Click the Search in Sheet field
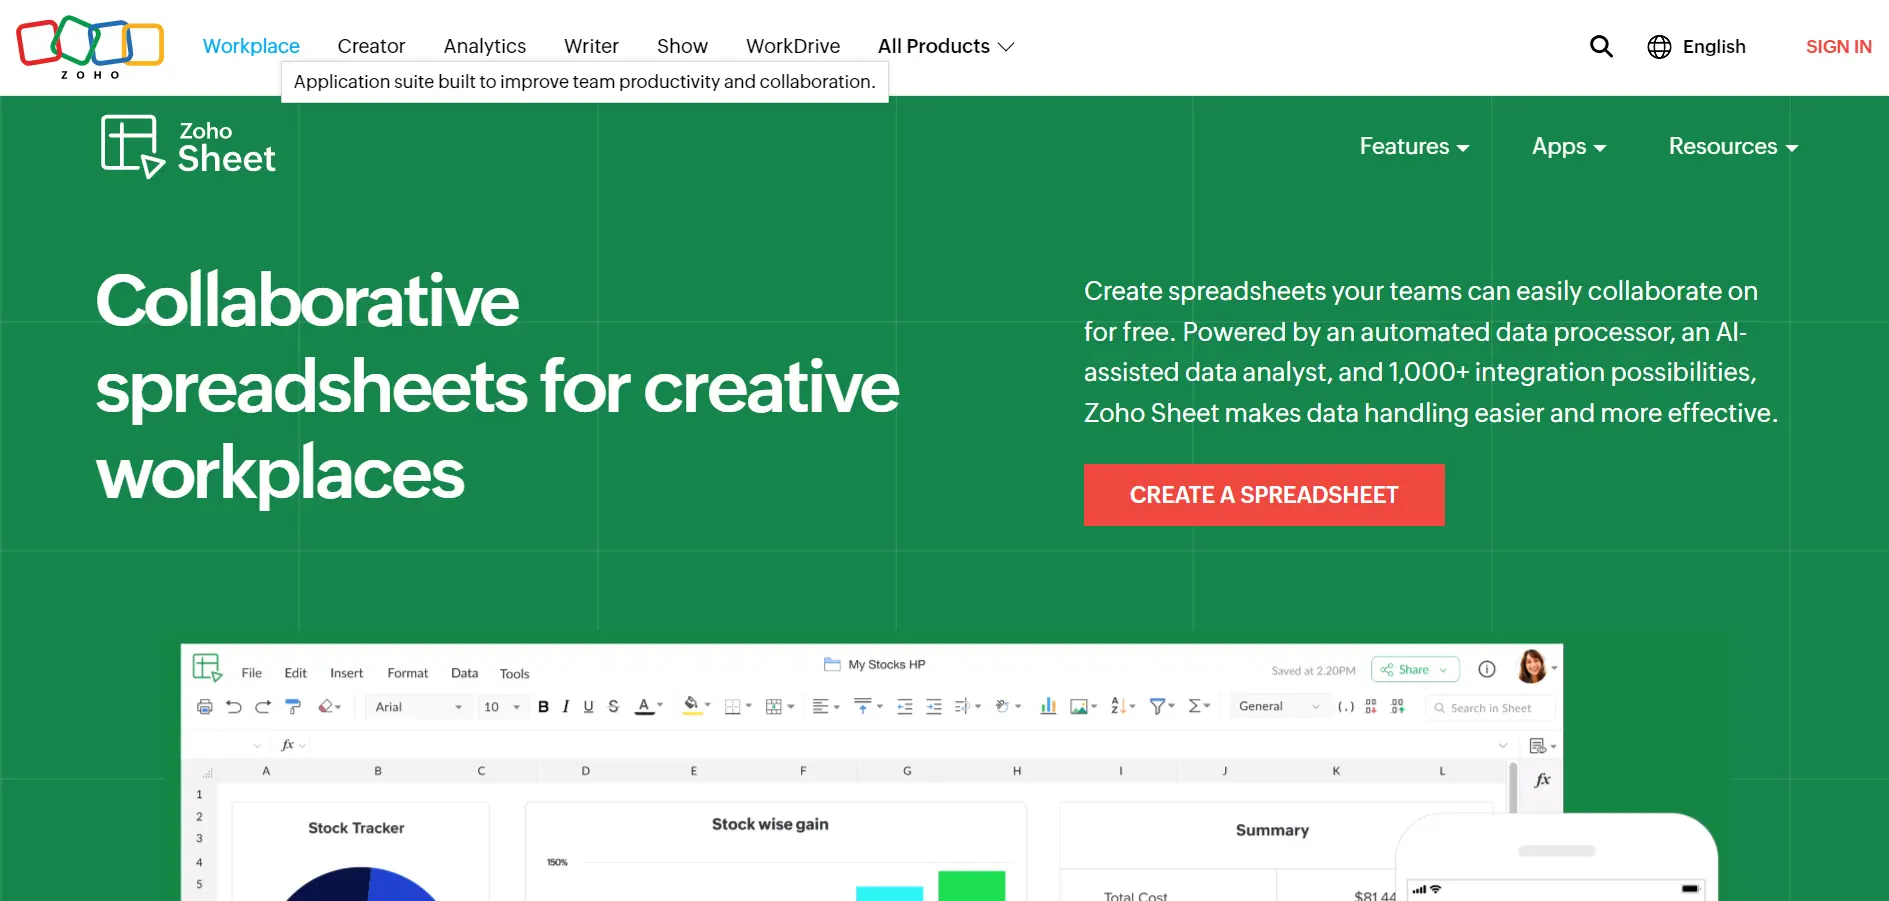Viewport: 1889px width, 901px height. click(1490, 707)
